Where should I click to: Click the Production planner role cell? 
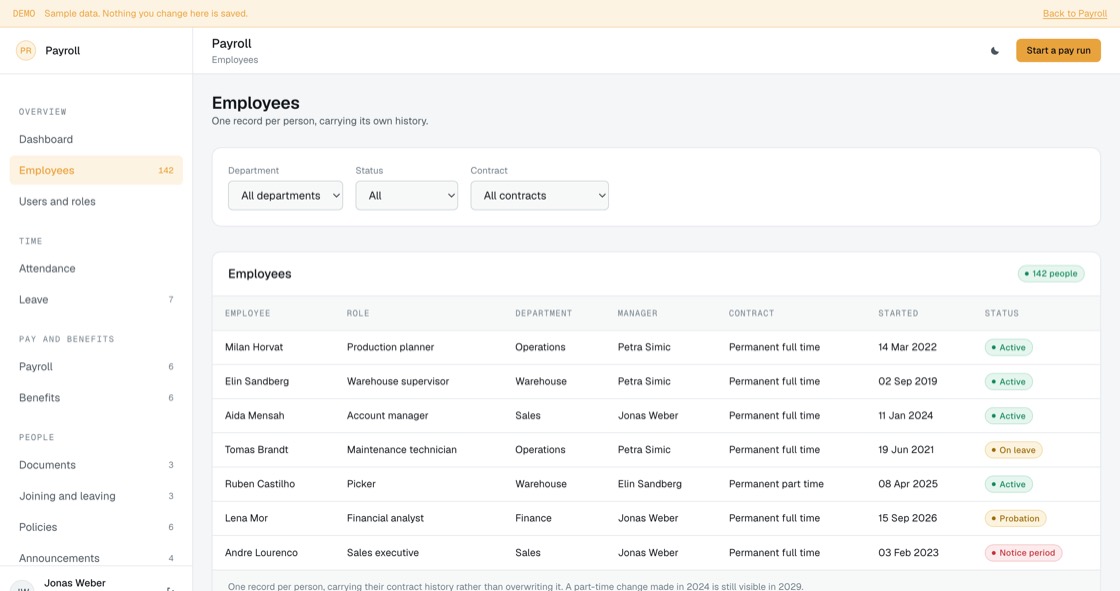390,347
